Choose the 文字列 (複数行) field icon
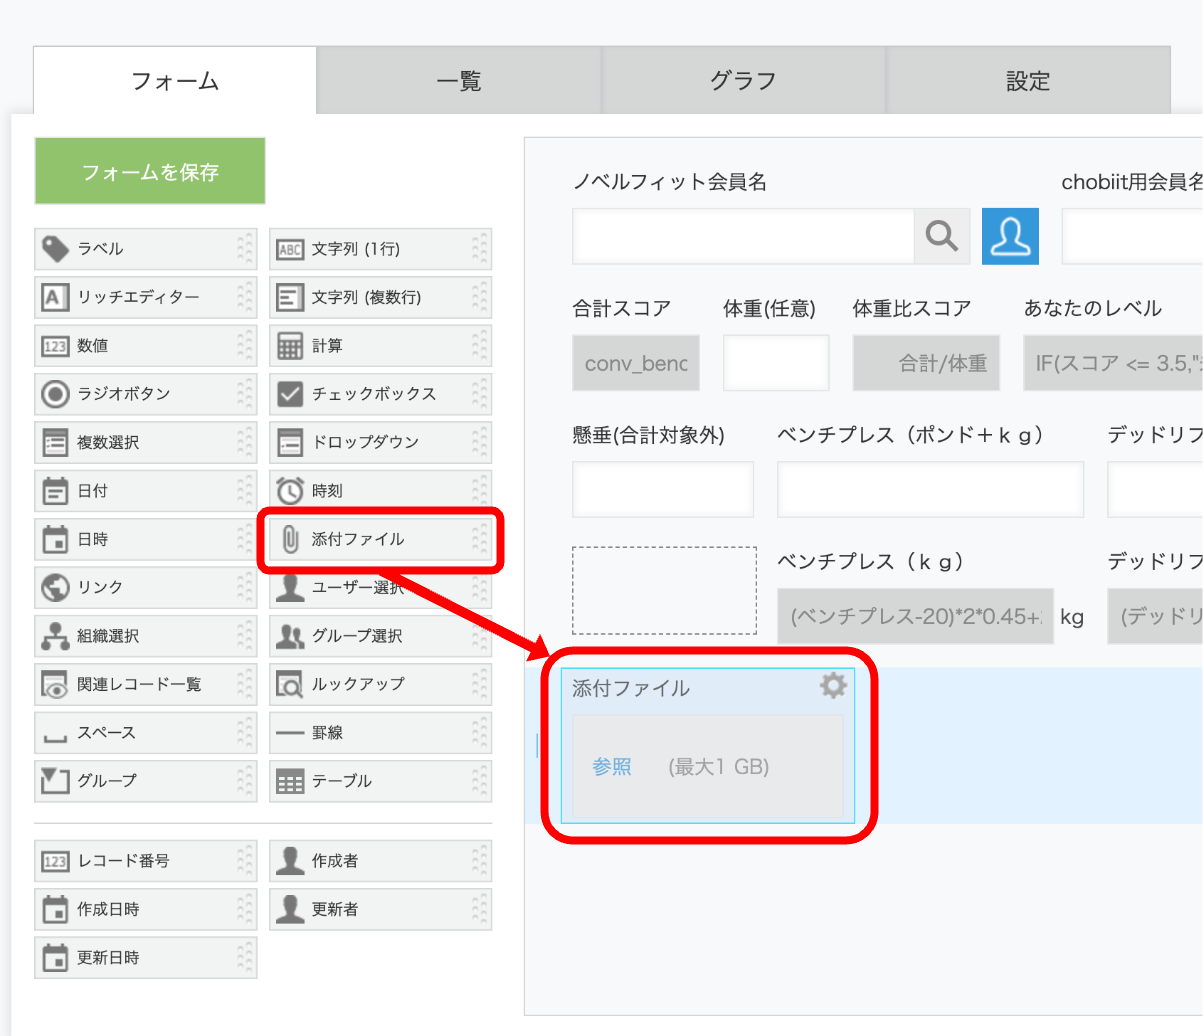This screenshot has height=1036, width=1203. [290, 297]
